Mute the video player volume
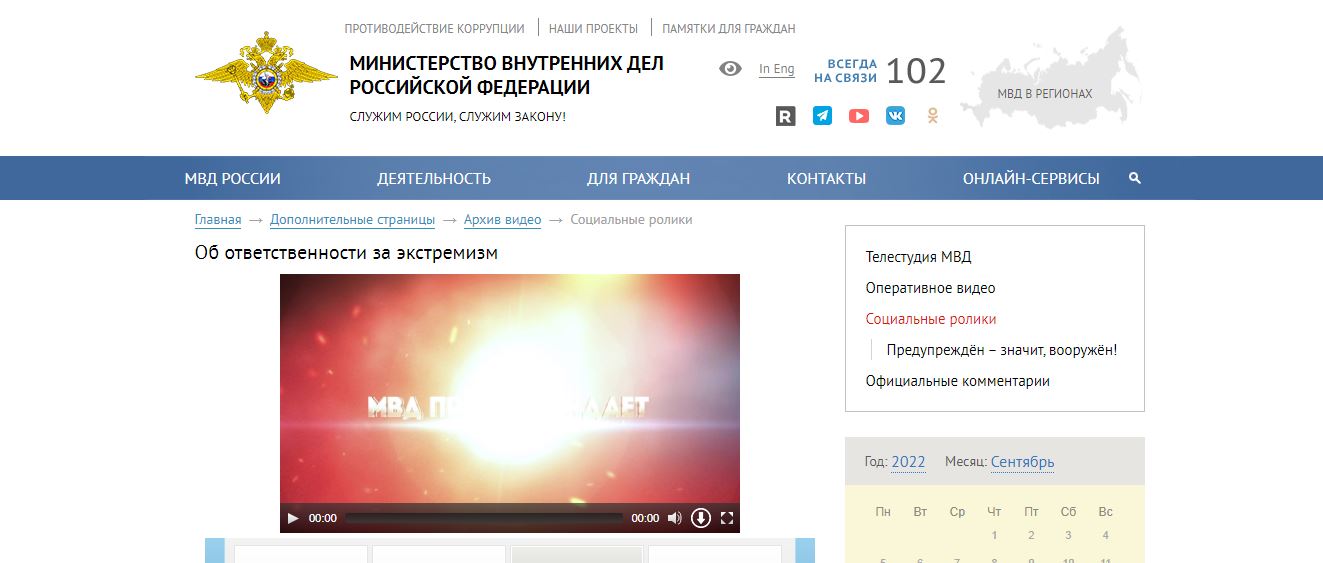The width and height of the screenshot is (1323, 563). point(675,518)
